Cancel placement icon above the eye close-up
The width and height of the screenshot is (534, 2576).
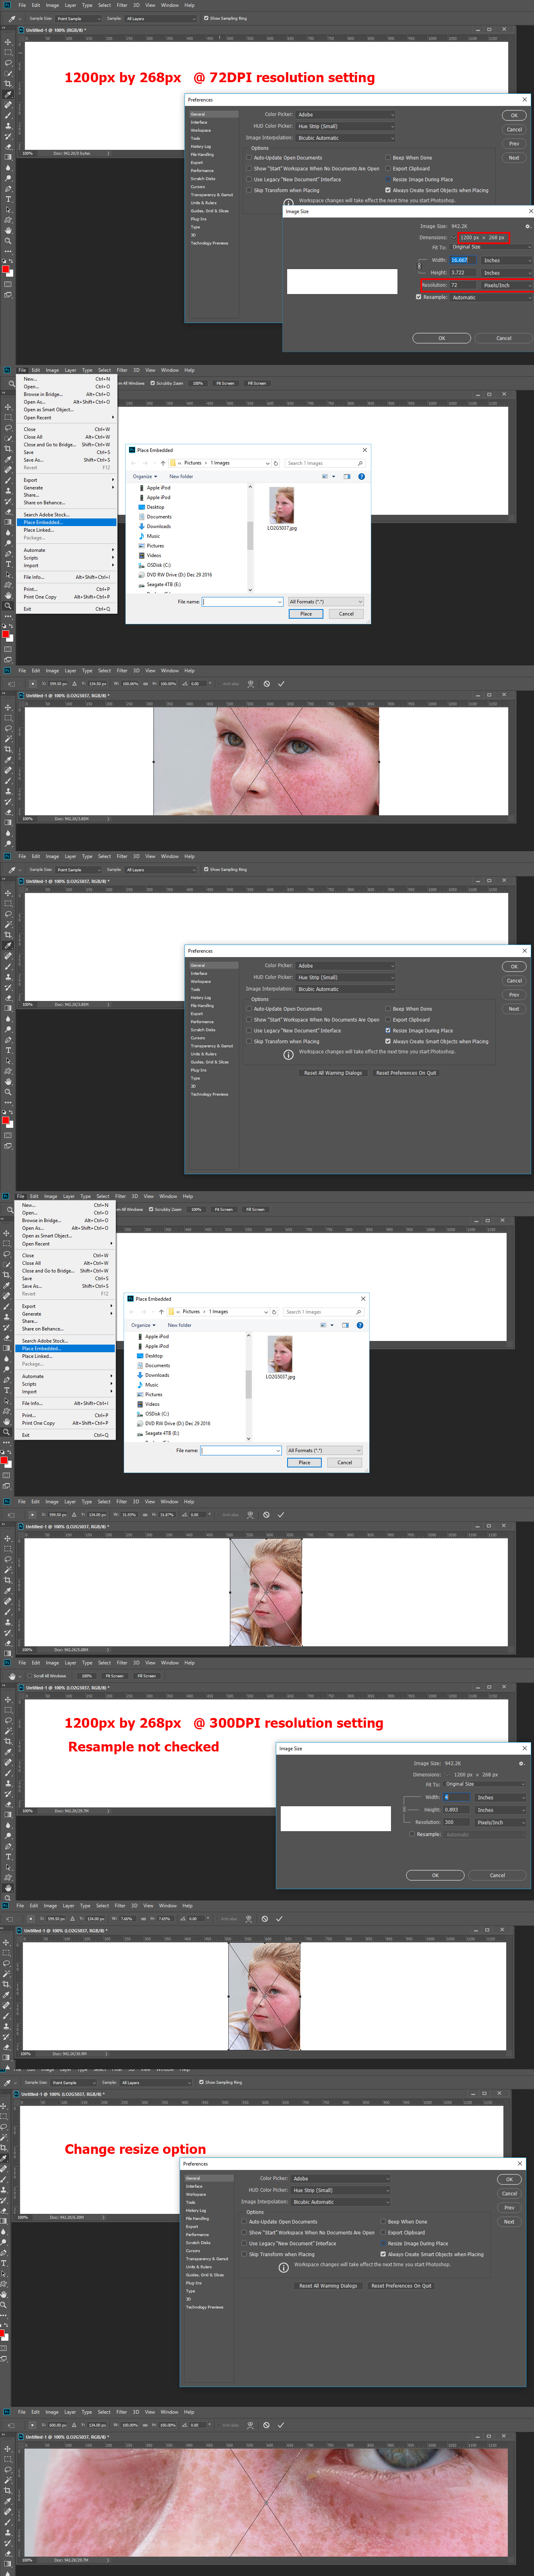coord(267,2425)
